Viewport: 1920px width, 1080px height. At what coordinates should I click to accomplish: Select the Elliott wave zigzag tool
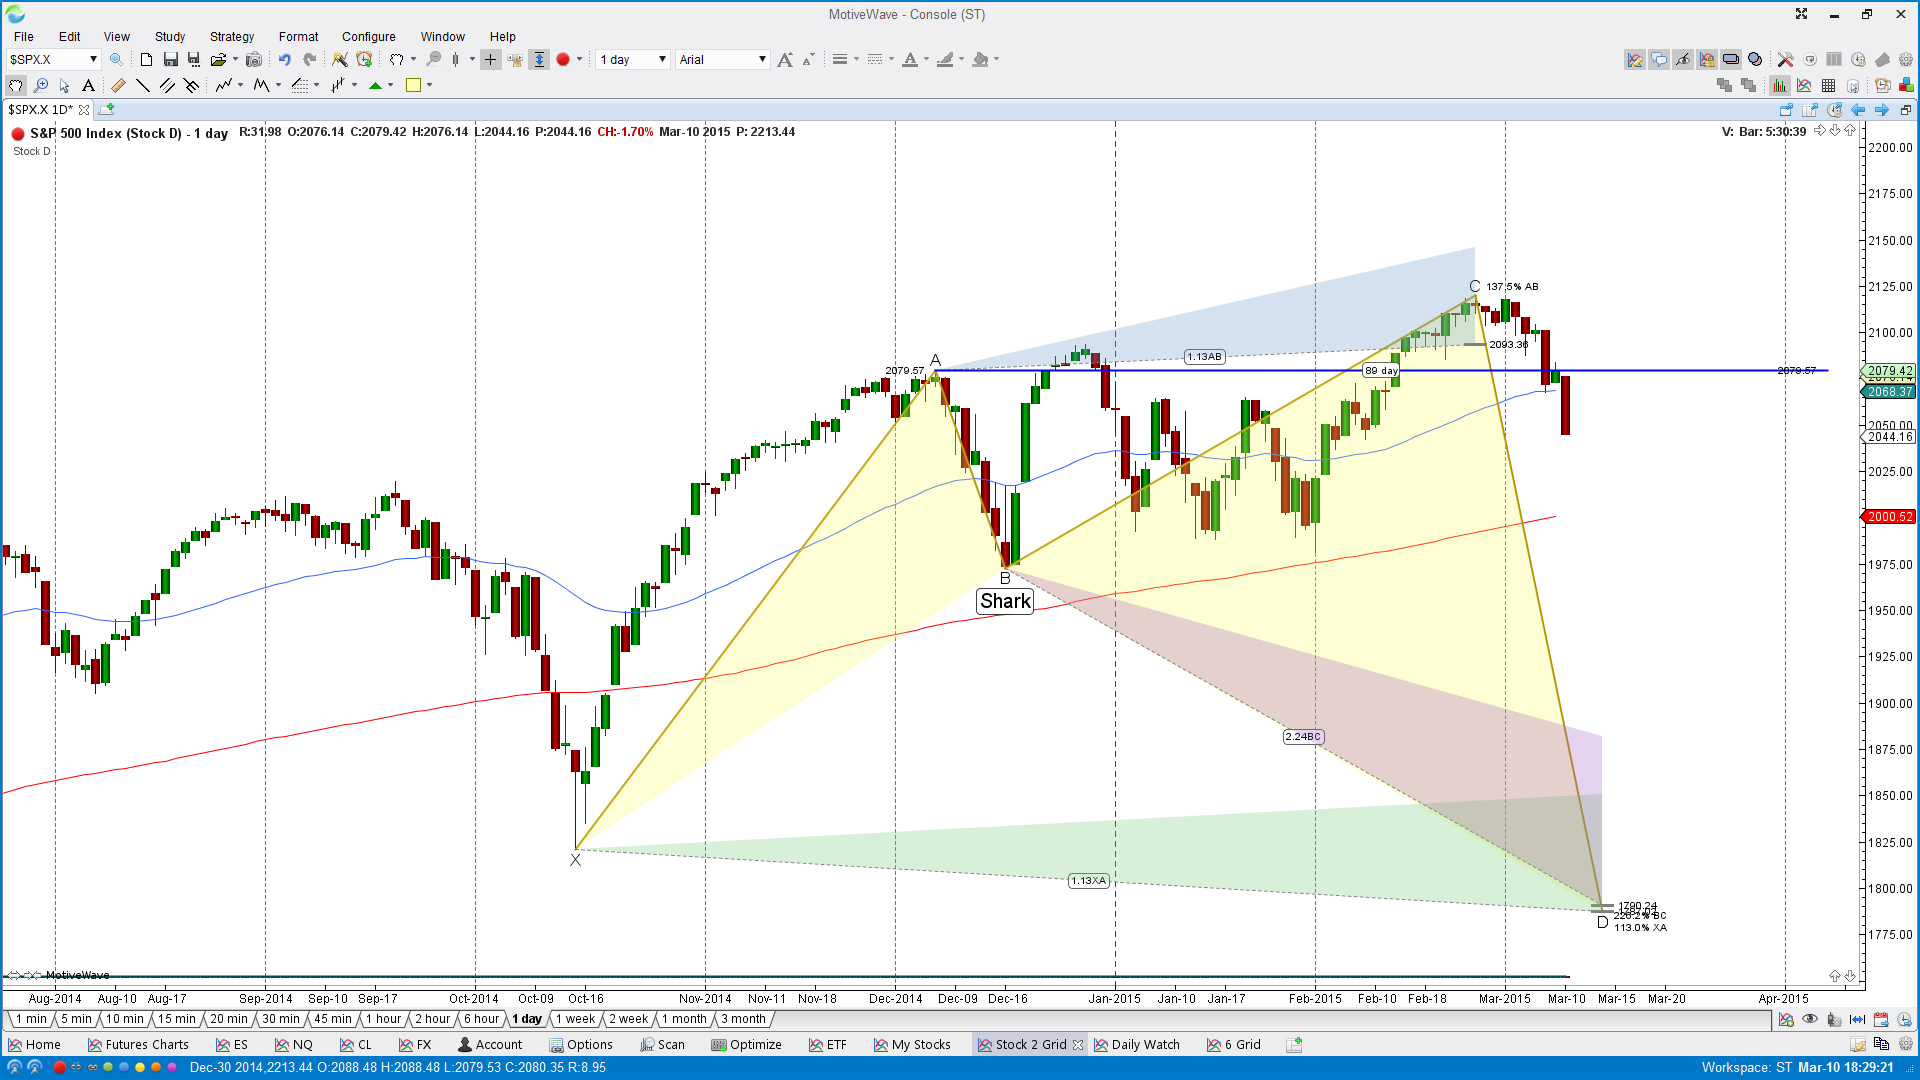coord(224,86)
